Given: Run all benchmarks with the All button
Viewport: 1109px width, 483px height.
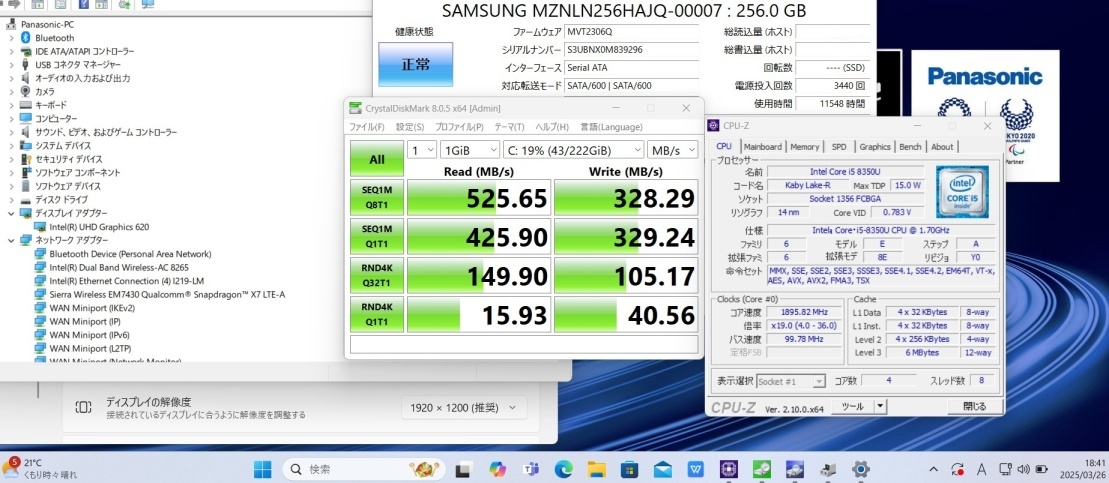Looking at the screenshot, I should pos(377,159).
